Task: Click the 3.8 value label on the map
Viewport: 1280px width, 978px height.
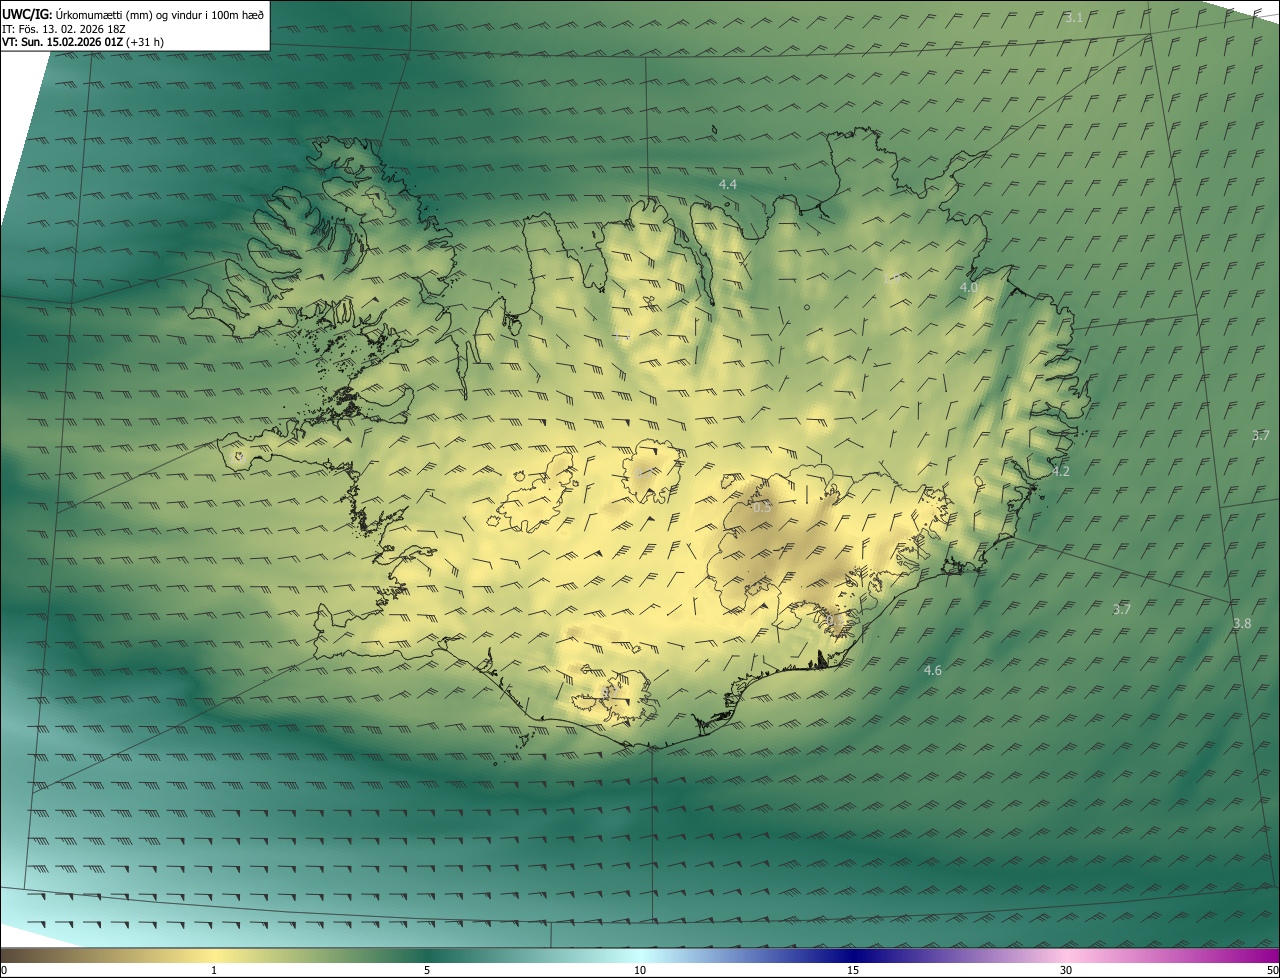Action: (x=1241, y=623)
